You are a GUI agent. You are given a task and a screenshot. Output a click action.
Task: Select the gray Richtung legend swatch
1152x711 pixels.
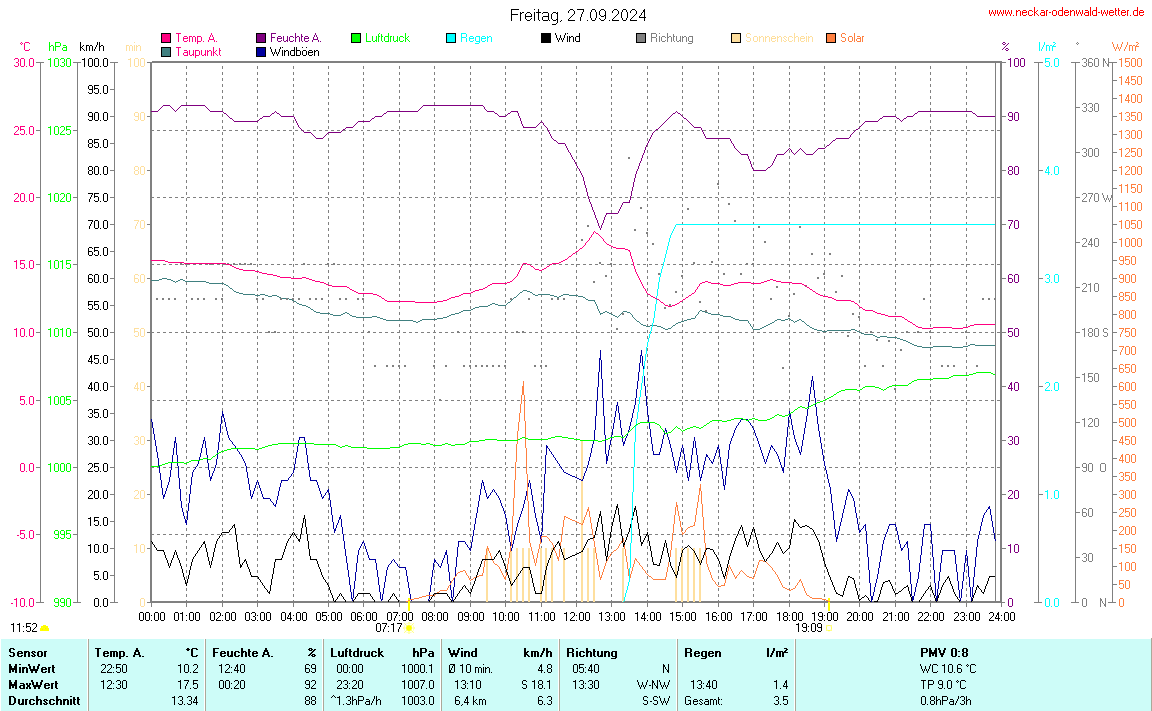[x=641, y=38]
